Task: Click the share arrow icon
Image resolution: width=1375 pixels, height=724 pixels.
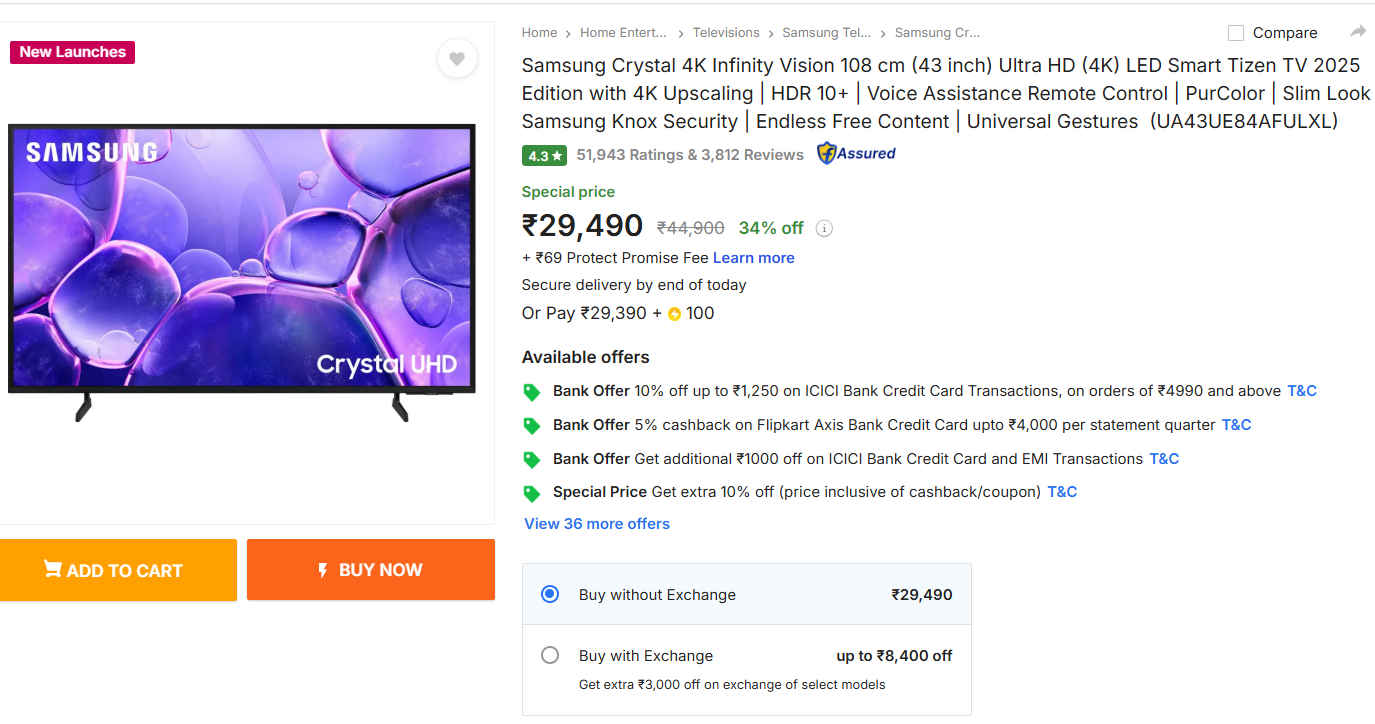Action: click(1358, 32)
